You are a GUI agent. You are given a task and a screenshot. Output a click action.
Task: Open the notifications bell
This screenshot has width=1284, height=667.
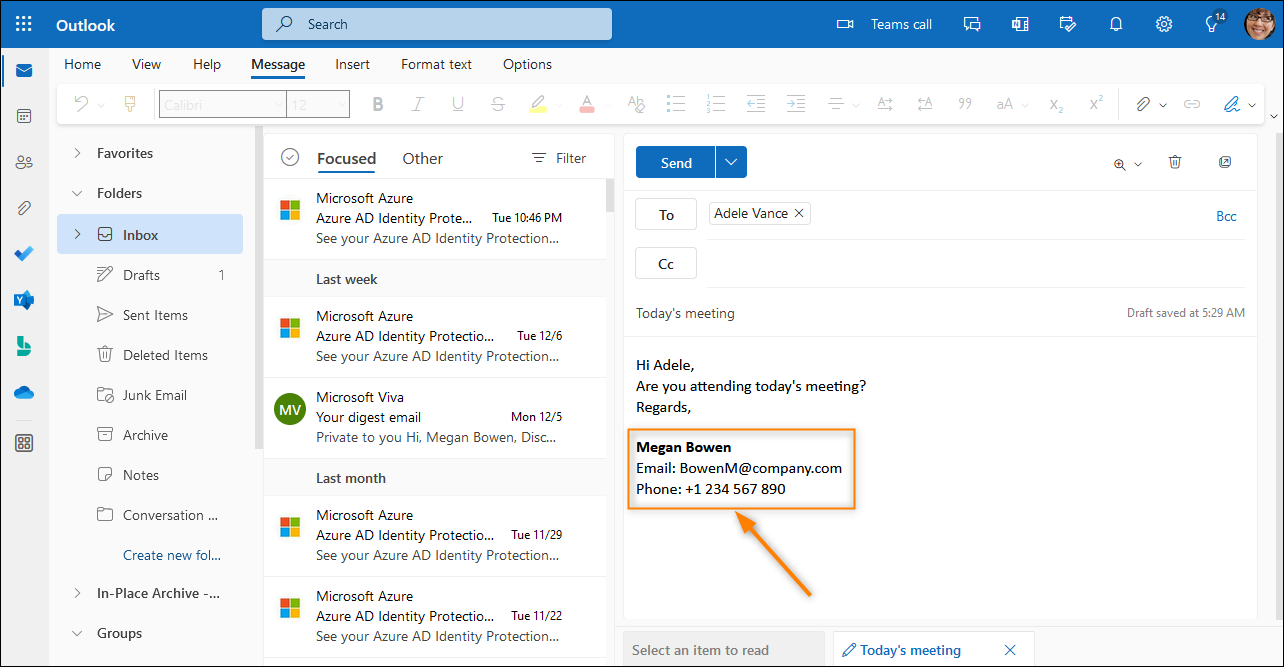pyautogui.click(x=1116, y=24)
